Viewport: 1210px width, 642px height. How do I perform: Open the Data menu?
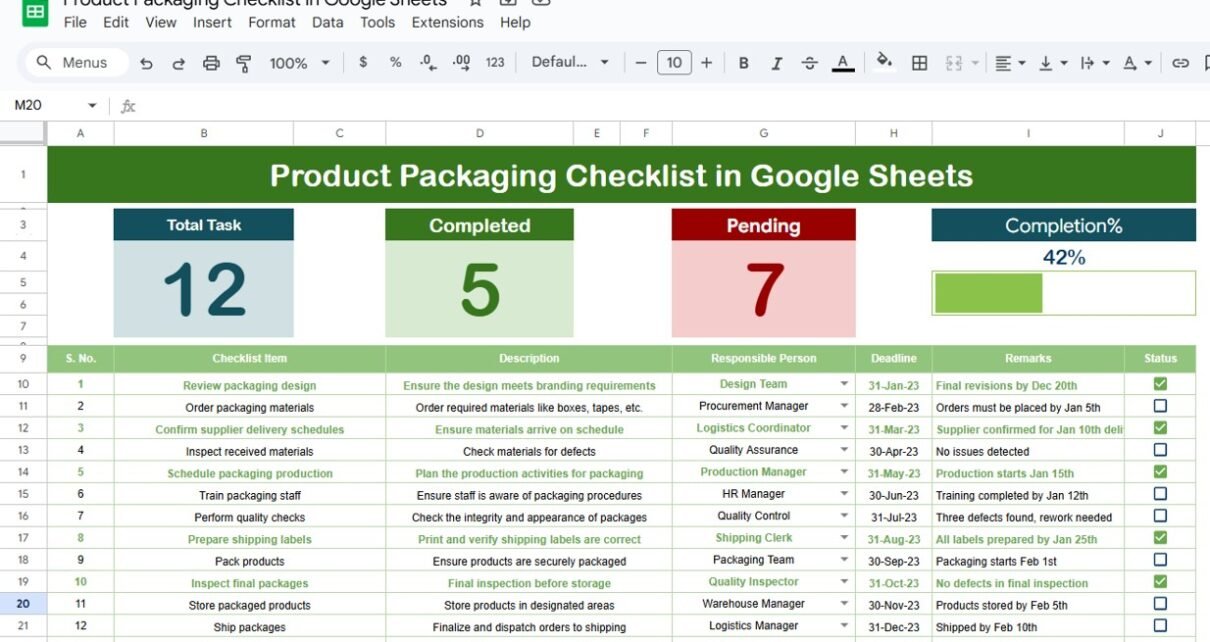(x=327, y=22)
